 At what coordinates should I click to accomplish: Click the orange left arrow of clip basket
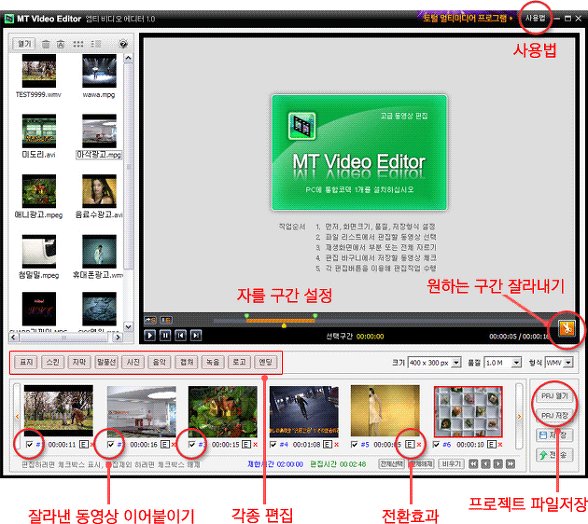17,416
